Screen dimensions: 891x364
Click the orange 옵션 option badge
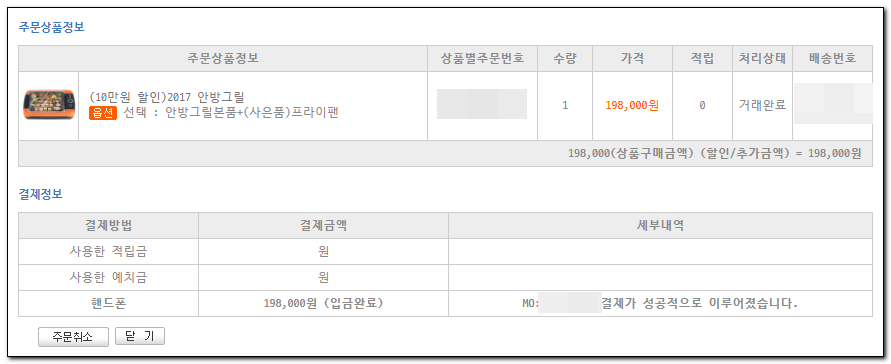click(103, 113)
